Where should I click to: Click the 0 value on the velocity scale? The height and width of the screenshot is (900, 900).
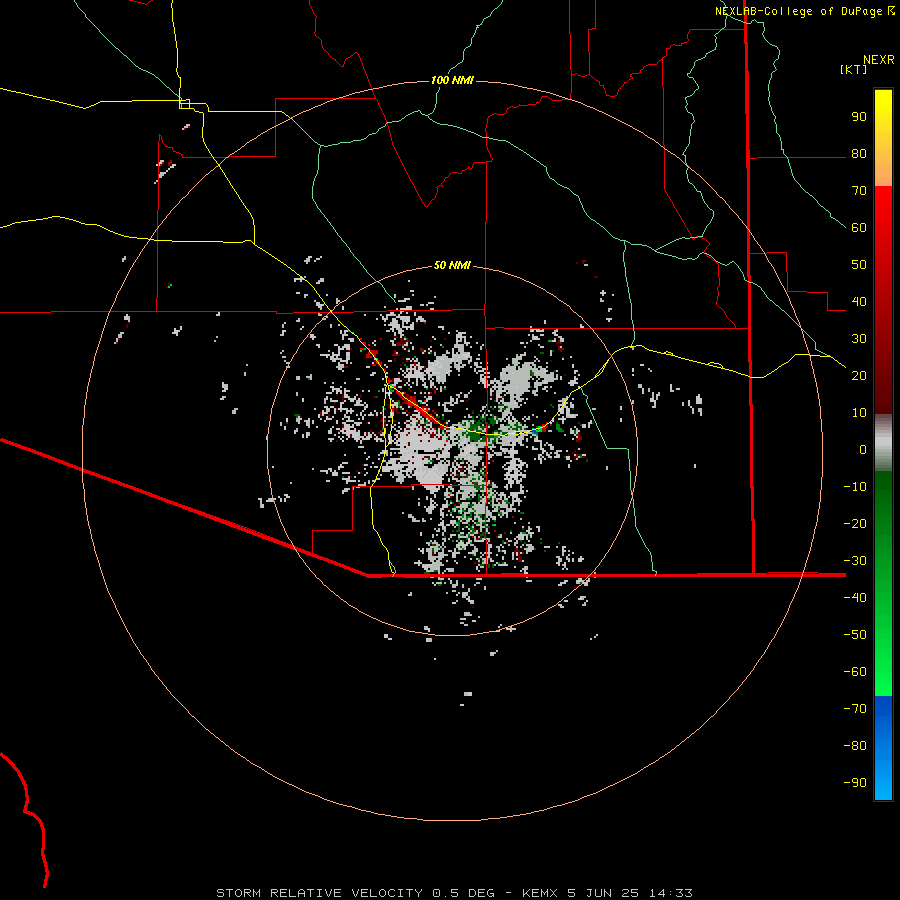tap(863, 449)
